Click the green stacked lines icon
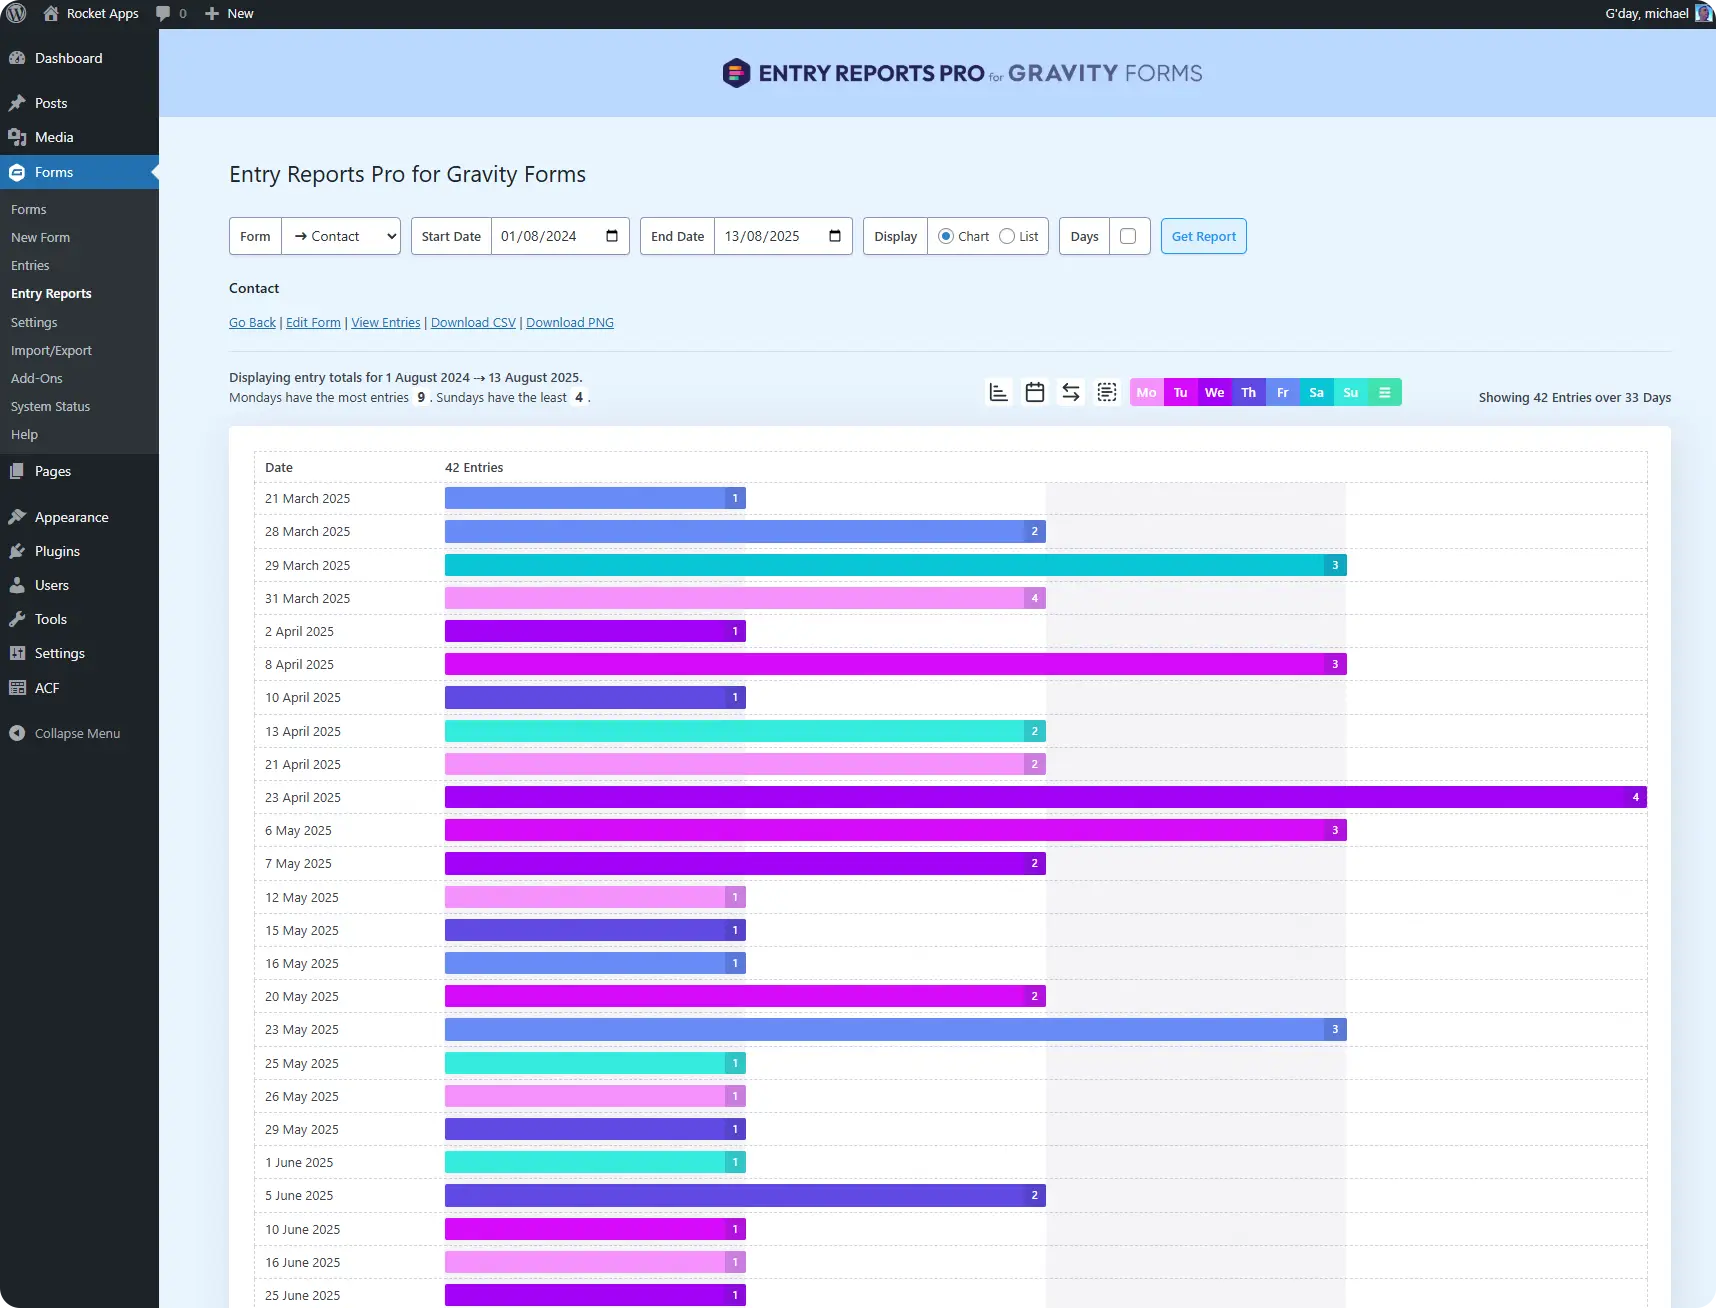The width and height of the screenshot is (1716, 1308). (x=1385, y=392)
